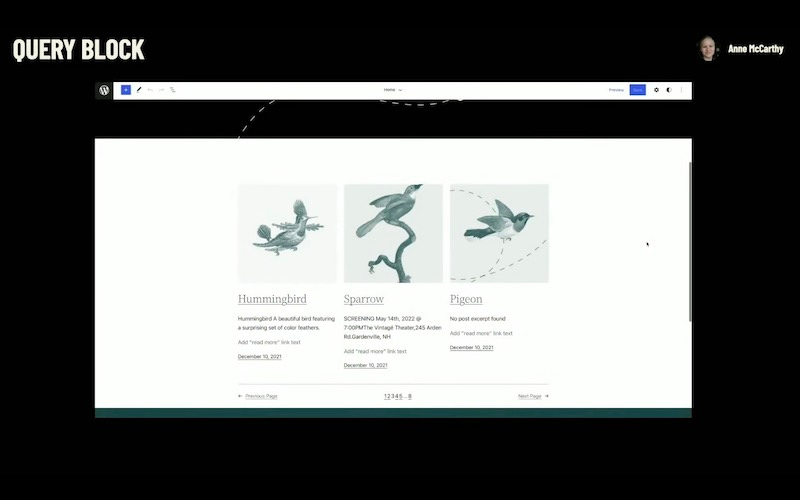Screen dimensions: 800x500
Task: Go to Previous Page link
Action: [x=258, y=396]
